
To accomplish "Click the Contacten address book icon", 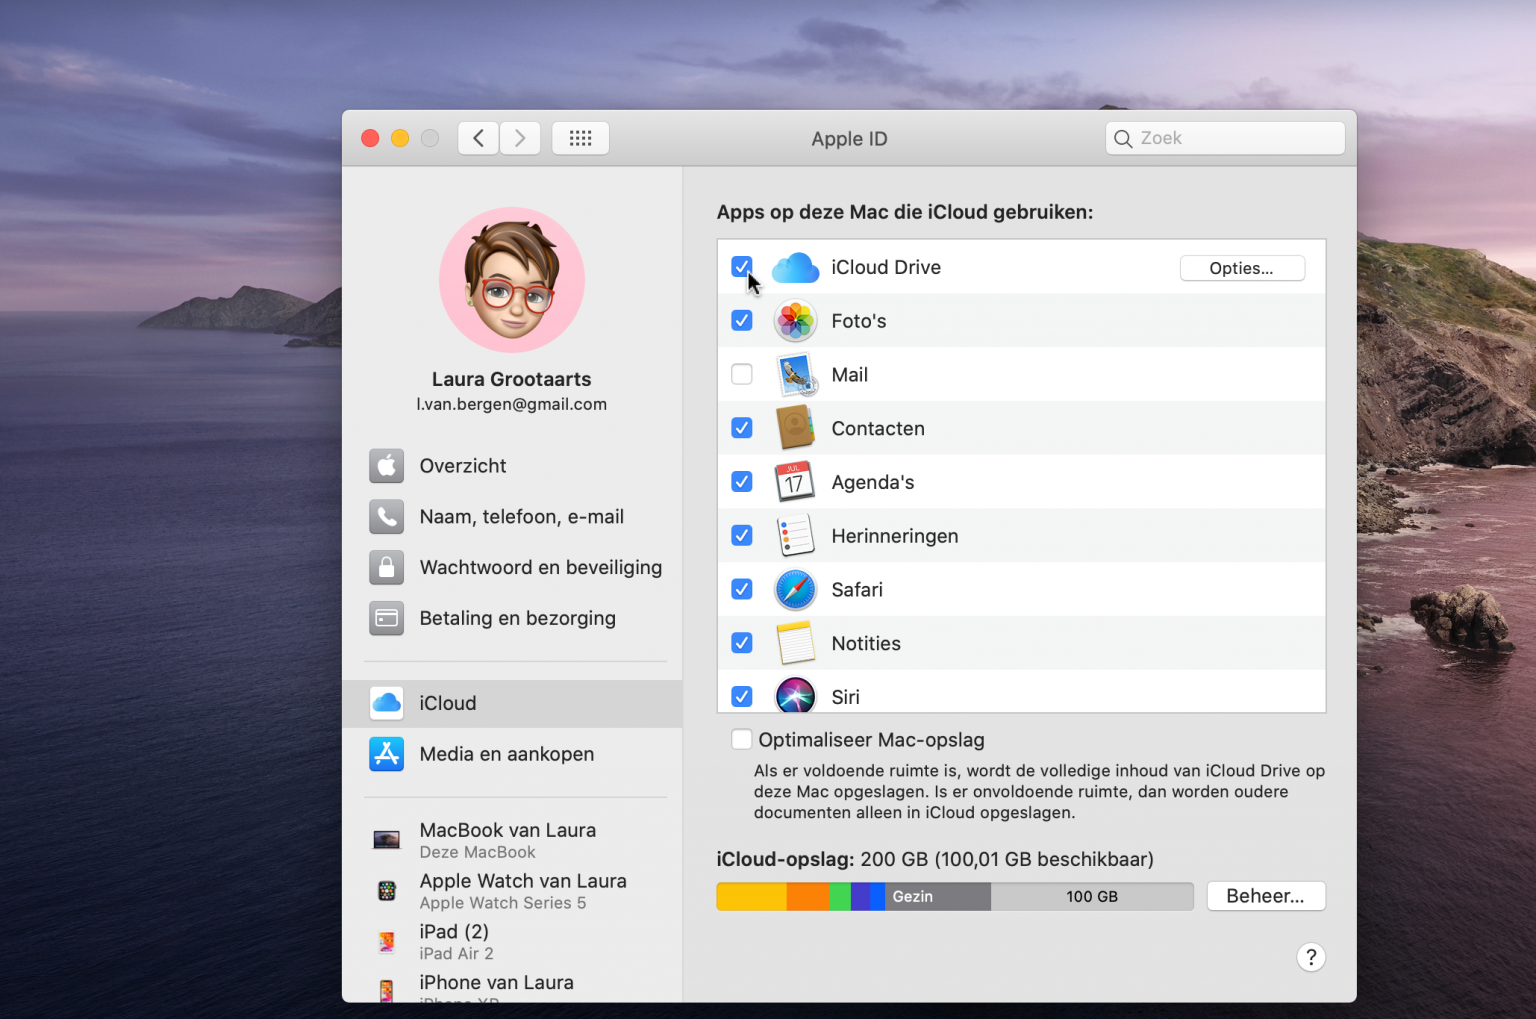I will click(795, 428).
